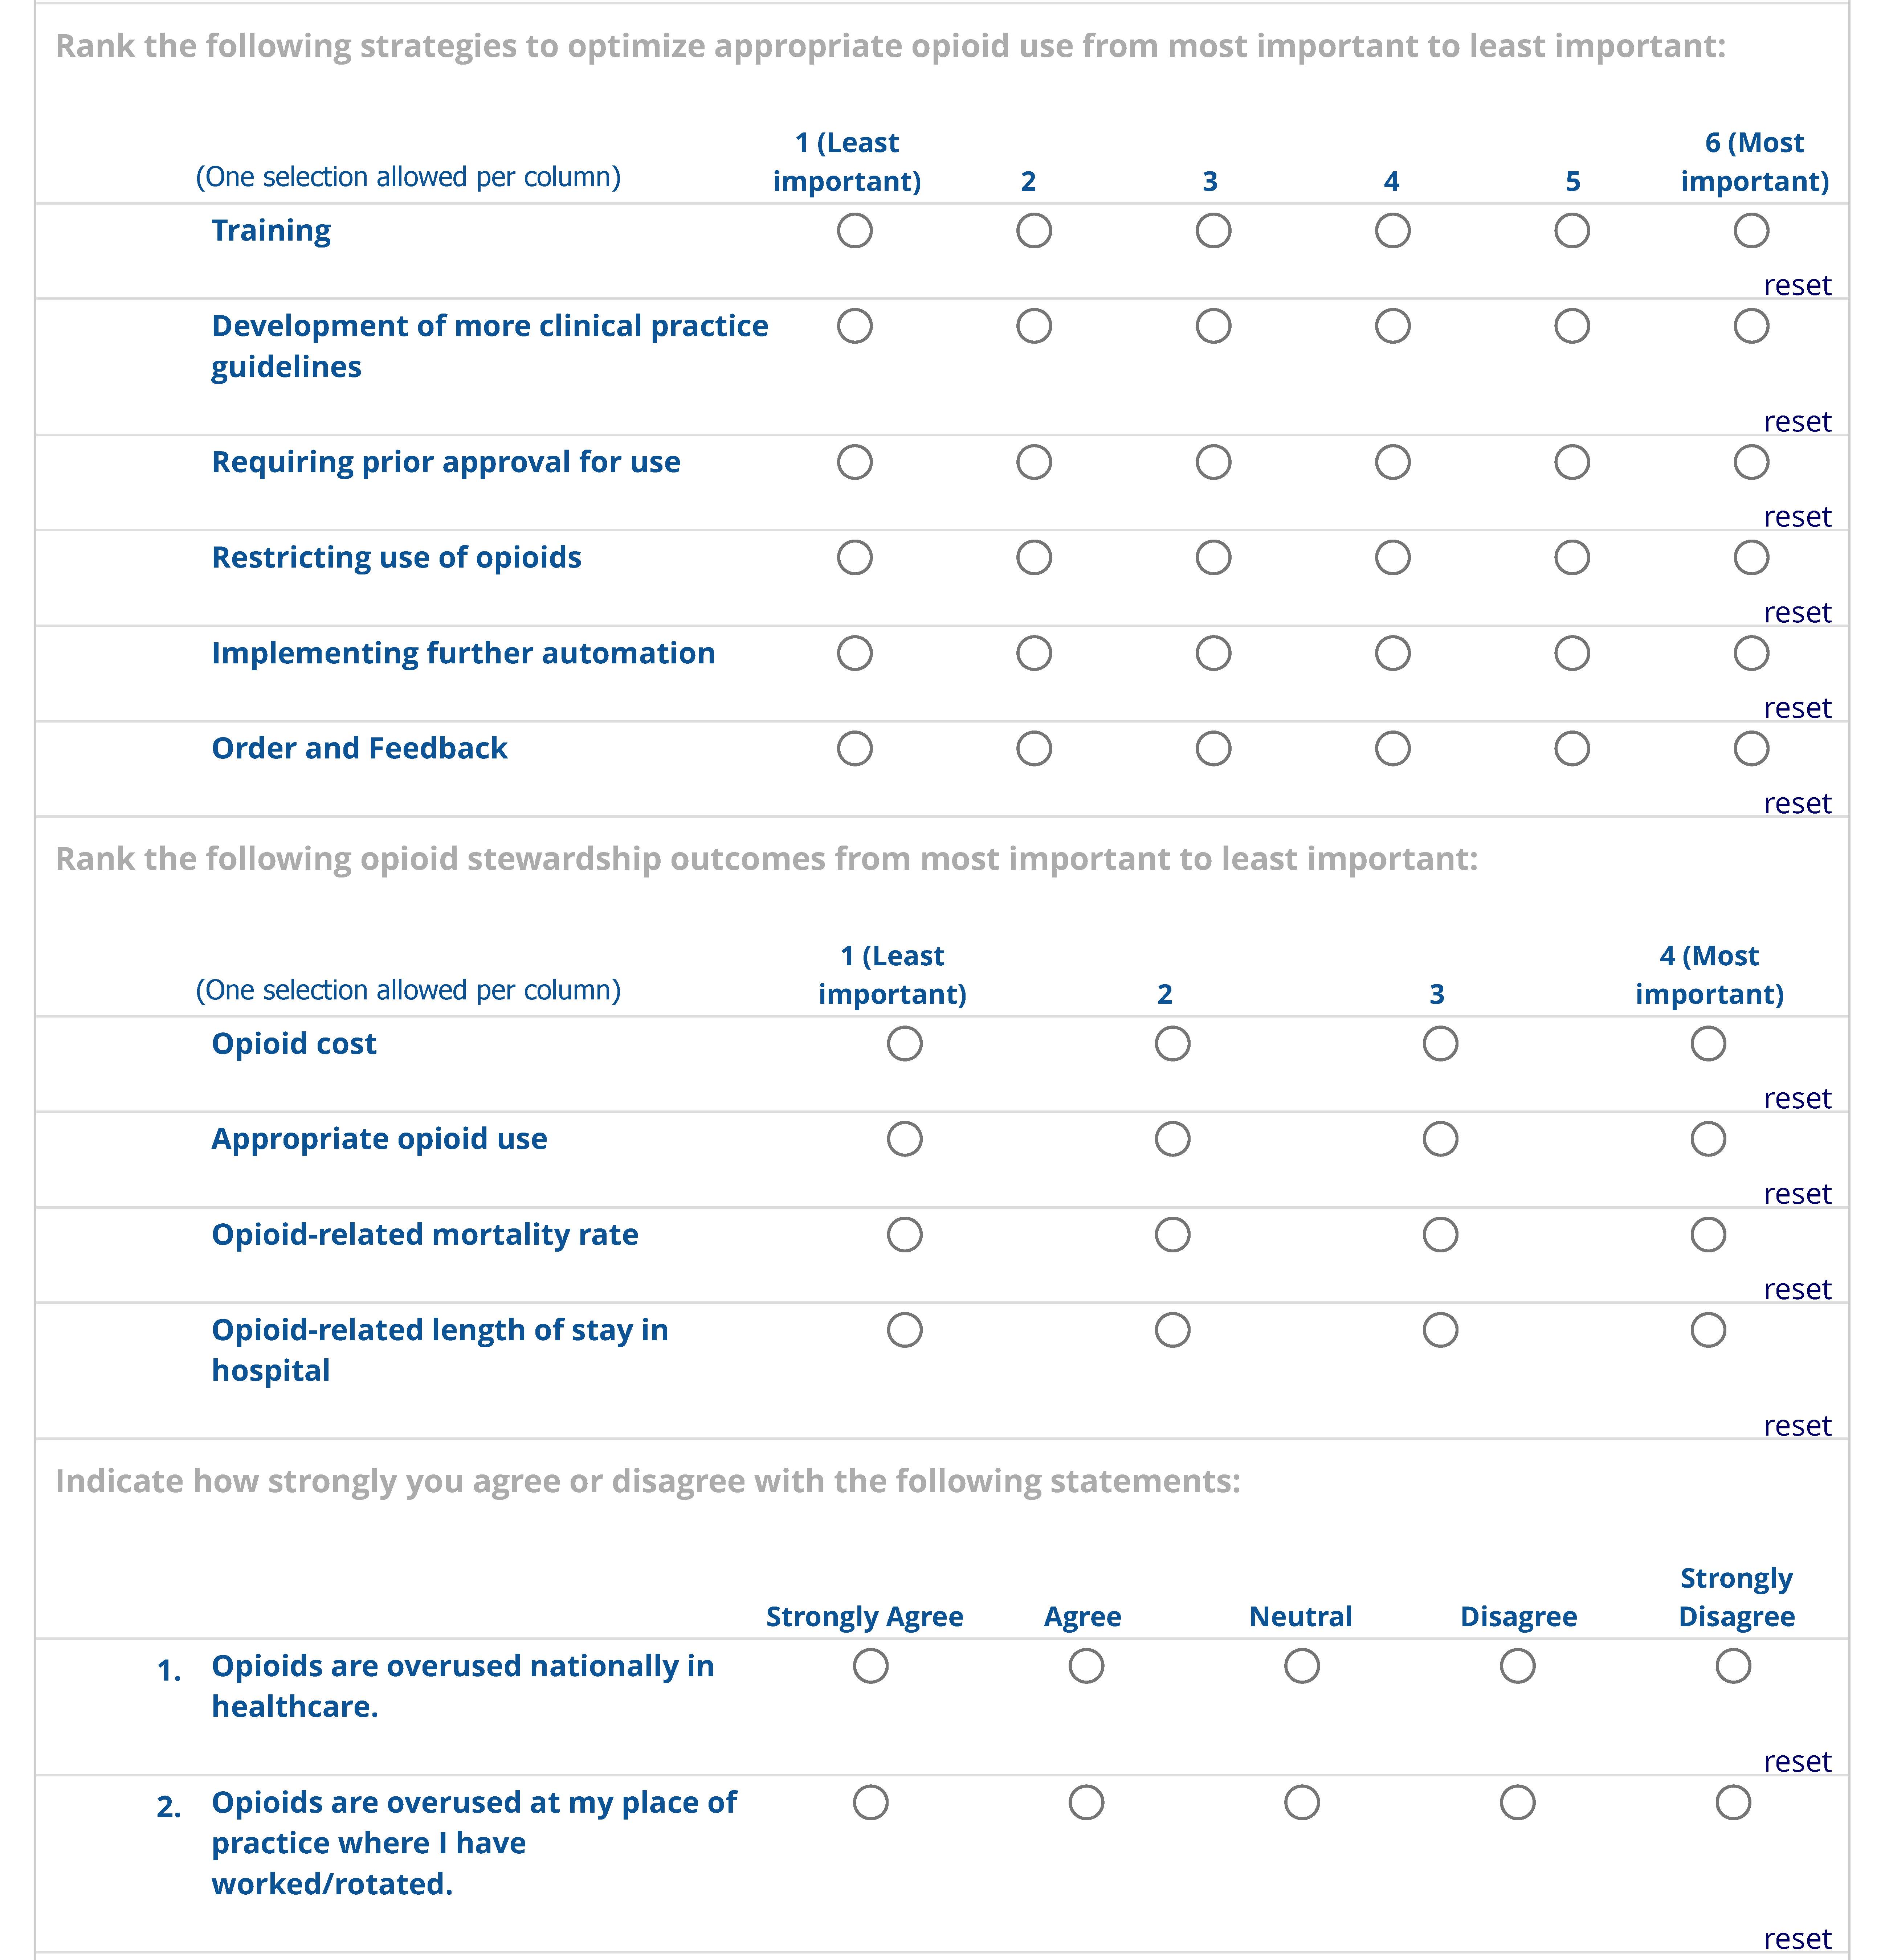Choose Disagree for overuse at my practice

(x=1517, y=1803)
